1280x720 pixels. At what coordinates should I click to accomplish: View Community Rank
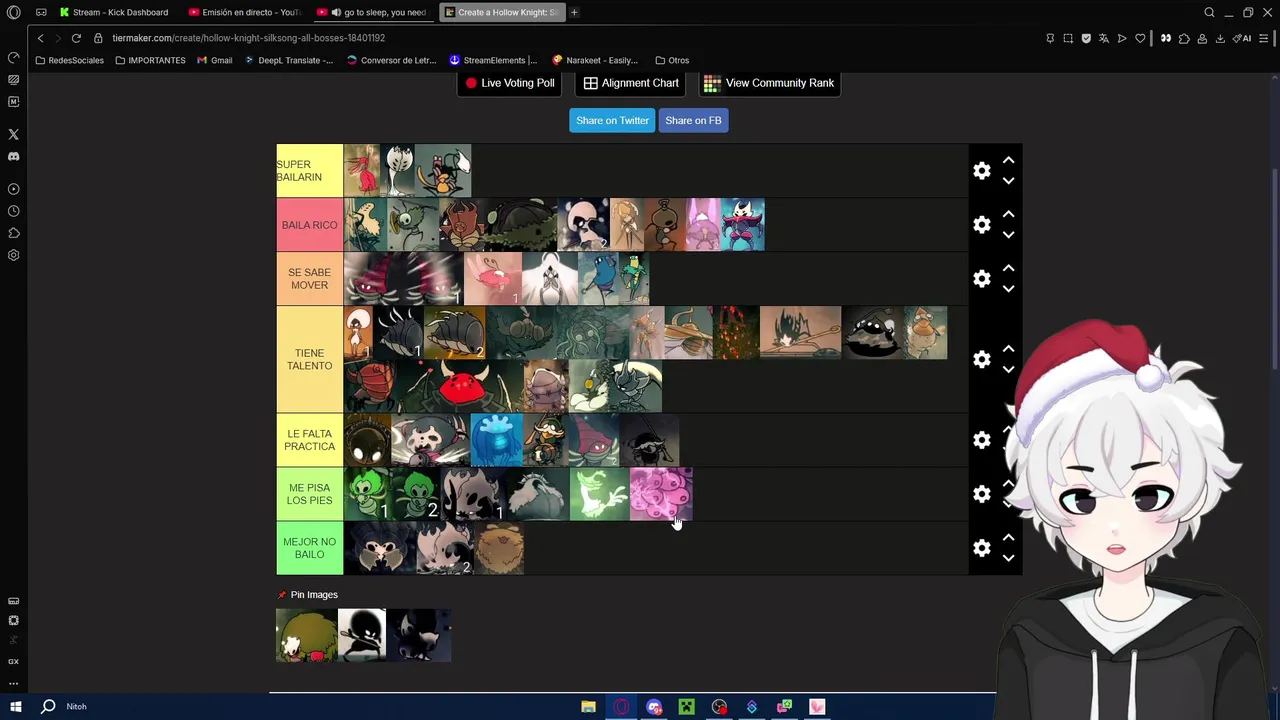coord(768,83)
